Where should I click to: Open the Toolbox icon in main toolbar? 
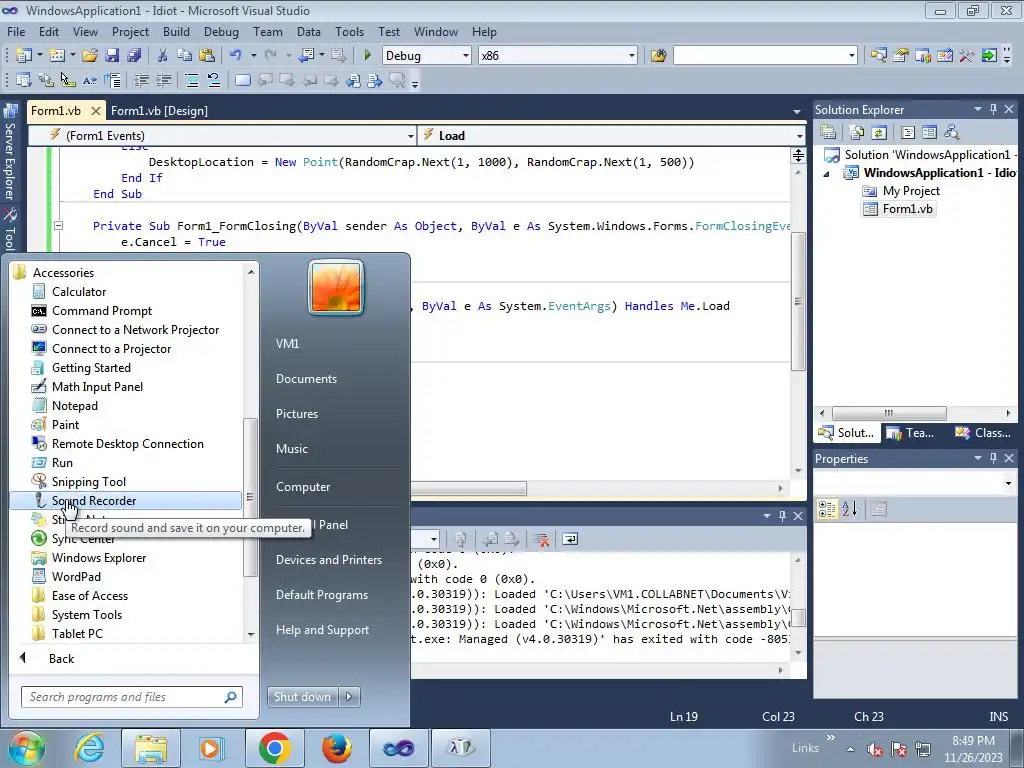967,56
